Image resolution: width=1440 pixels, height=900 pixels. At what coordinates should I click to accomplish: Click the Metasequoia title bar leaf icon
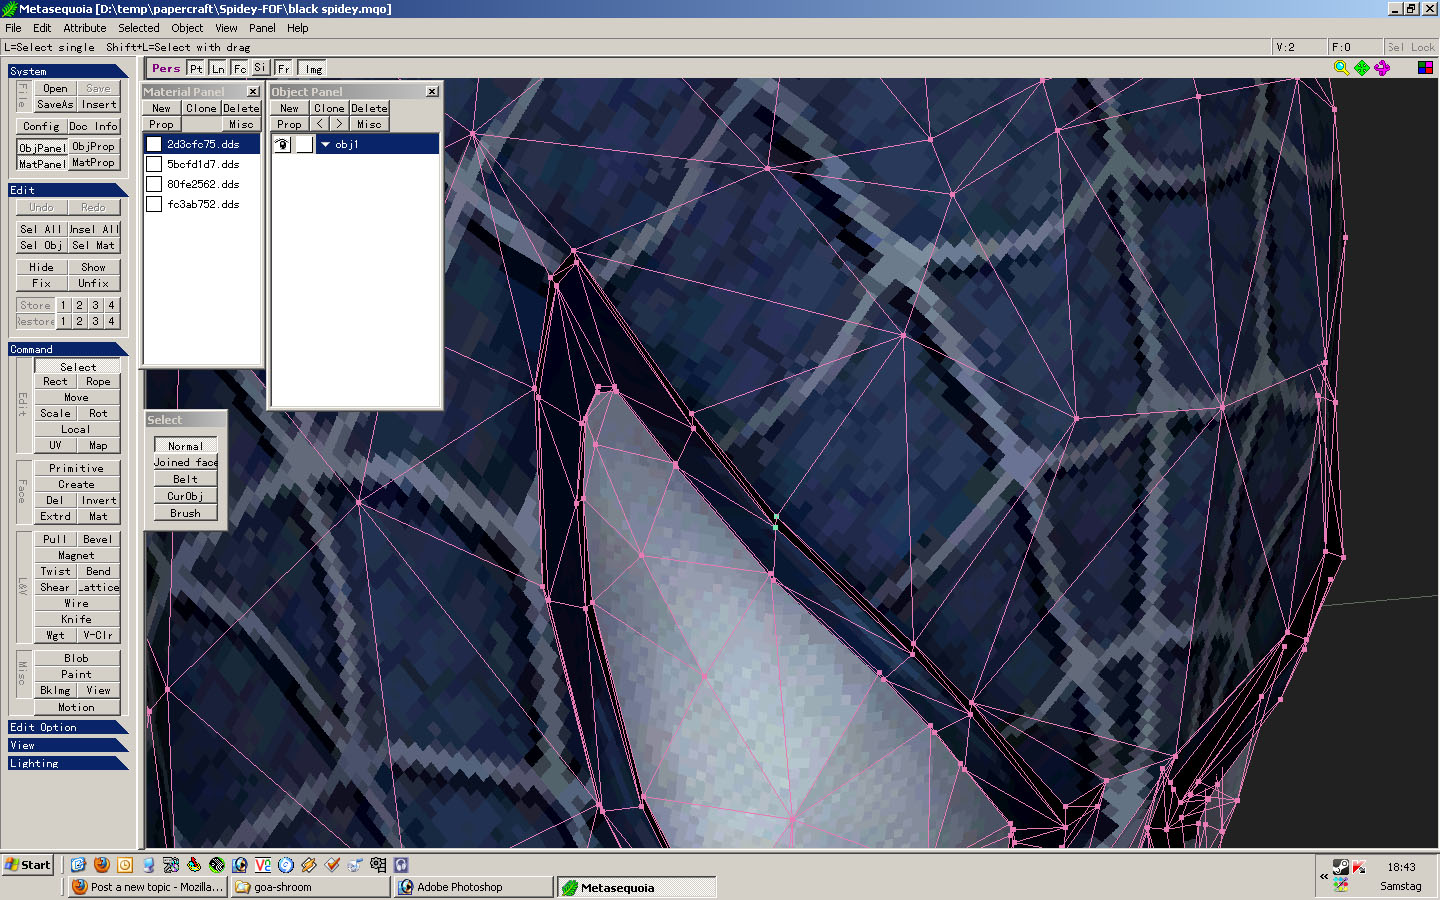coord(10,9)
